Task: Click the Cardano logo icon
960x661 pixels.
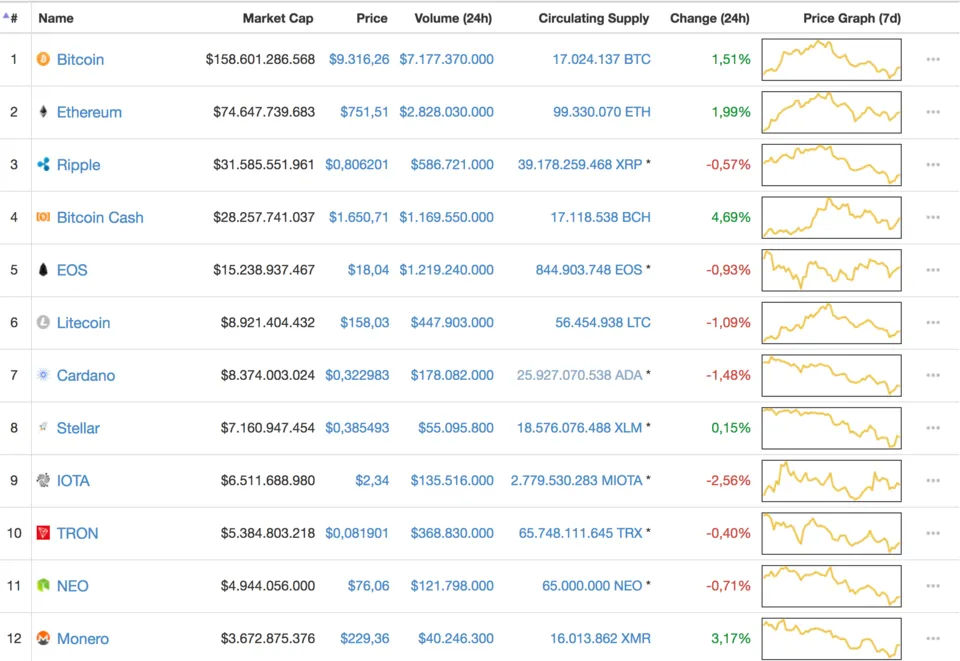Action: point(43,375)
